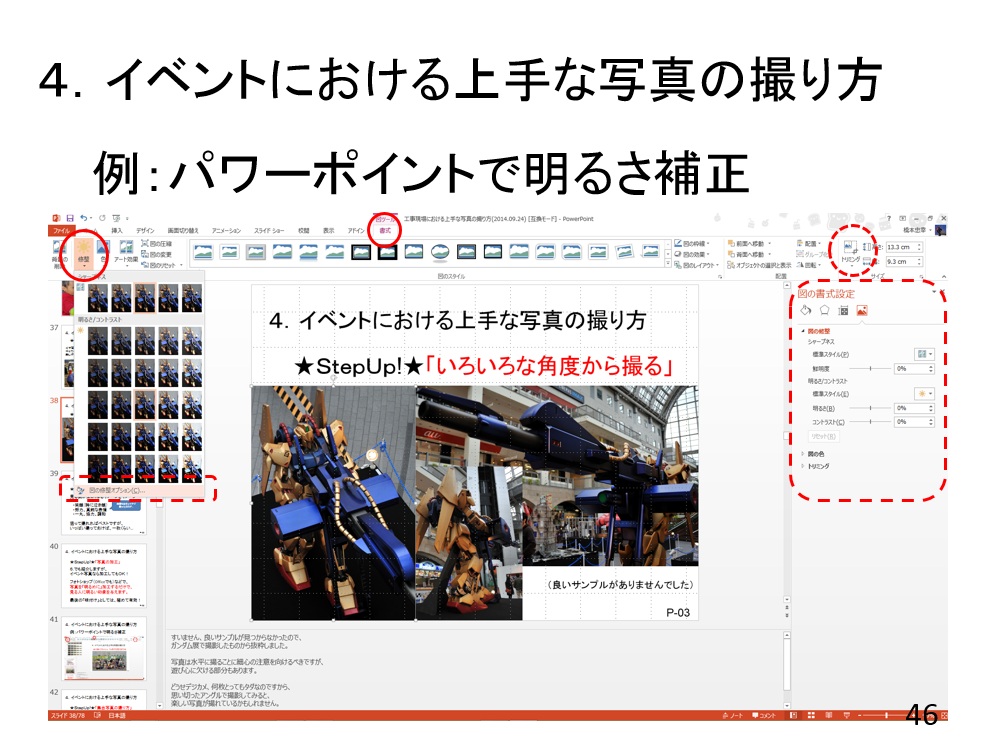The width and height of the screenshot is (999, 747).
Task: Expand the トリミング section in format pane
Action: click(802, 466)
